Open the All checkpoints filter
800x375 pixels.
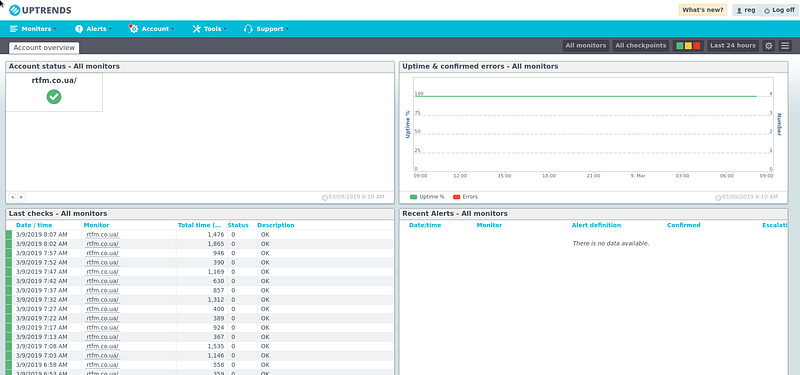[x=640, y=45]
